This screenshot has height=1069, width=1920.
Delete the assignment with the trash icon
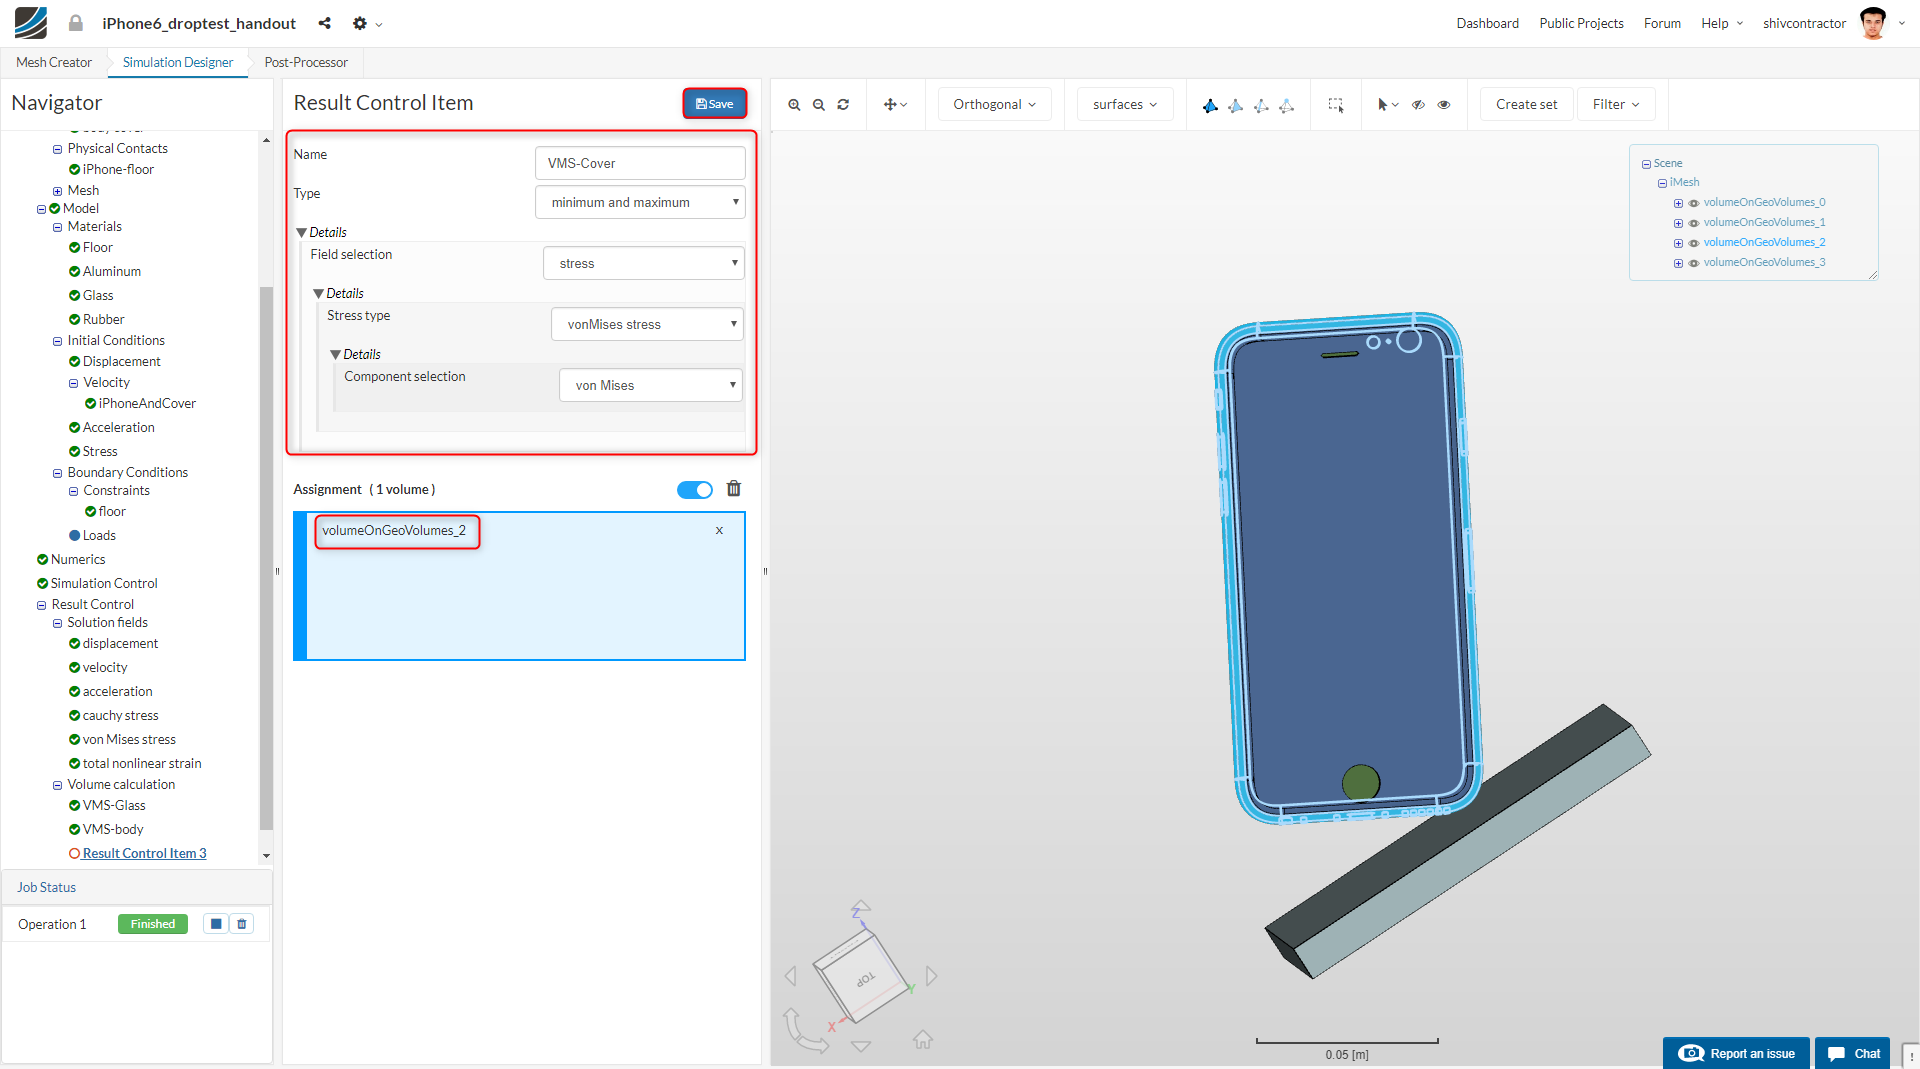click(x=734, y=489)
